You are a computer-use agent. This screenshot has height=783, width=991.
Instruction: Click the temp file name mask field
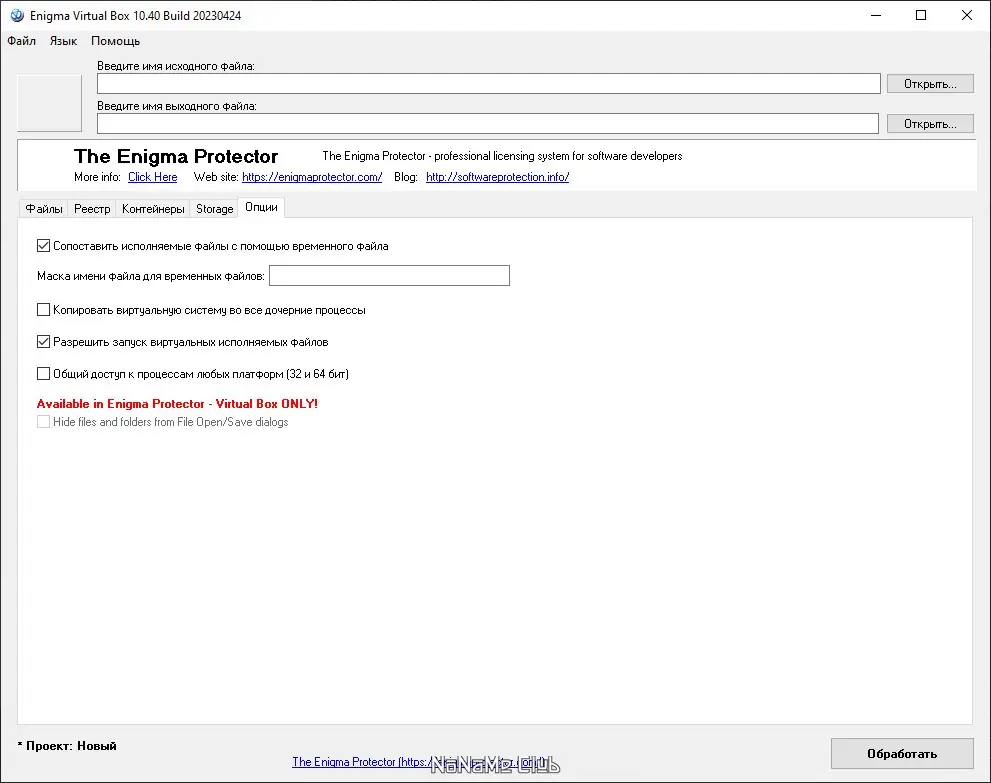pos(389,276)
